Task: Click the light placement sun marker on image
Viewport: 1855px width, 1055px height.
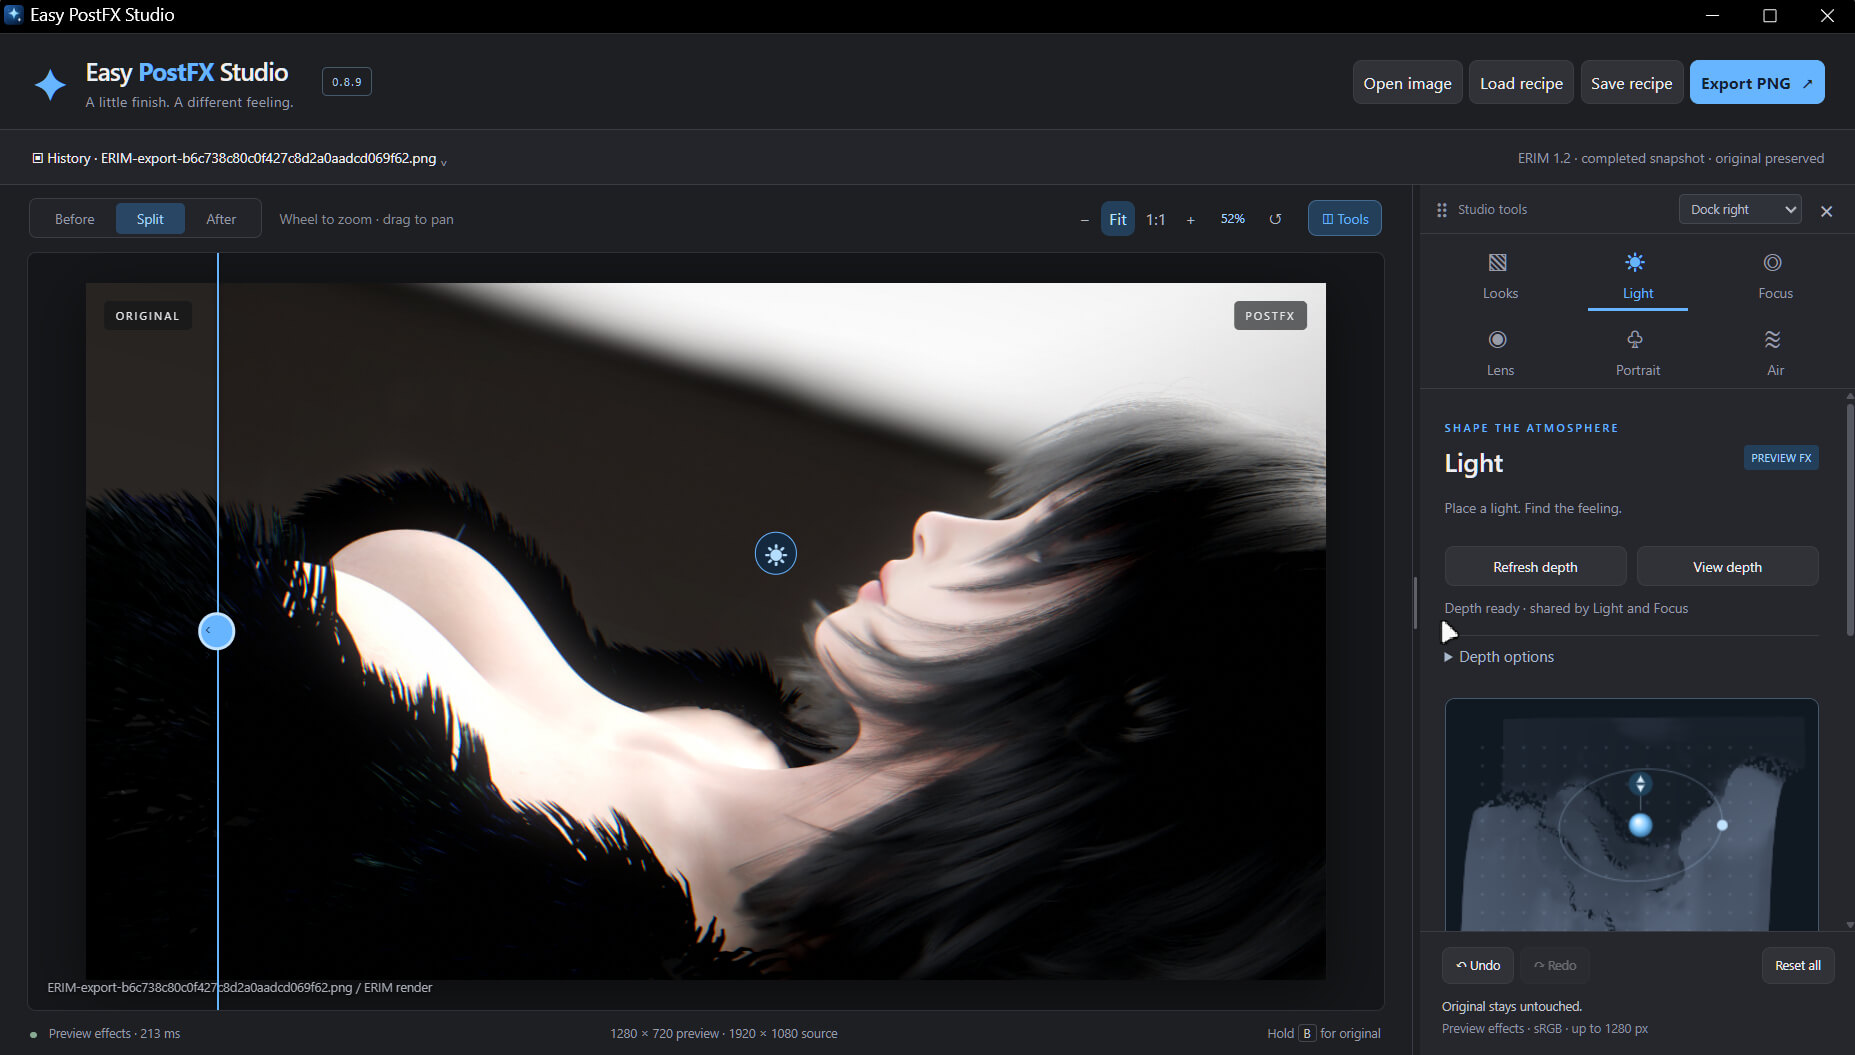Action: 776,554
